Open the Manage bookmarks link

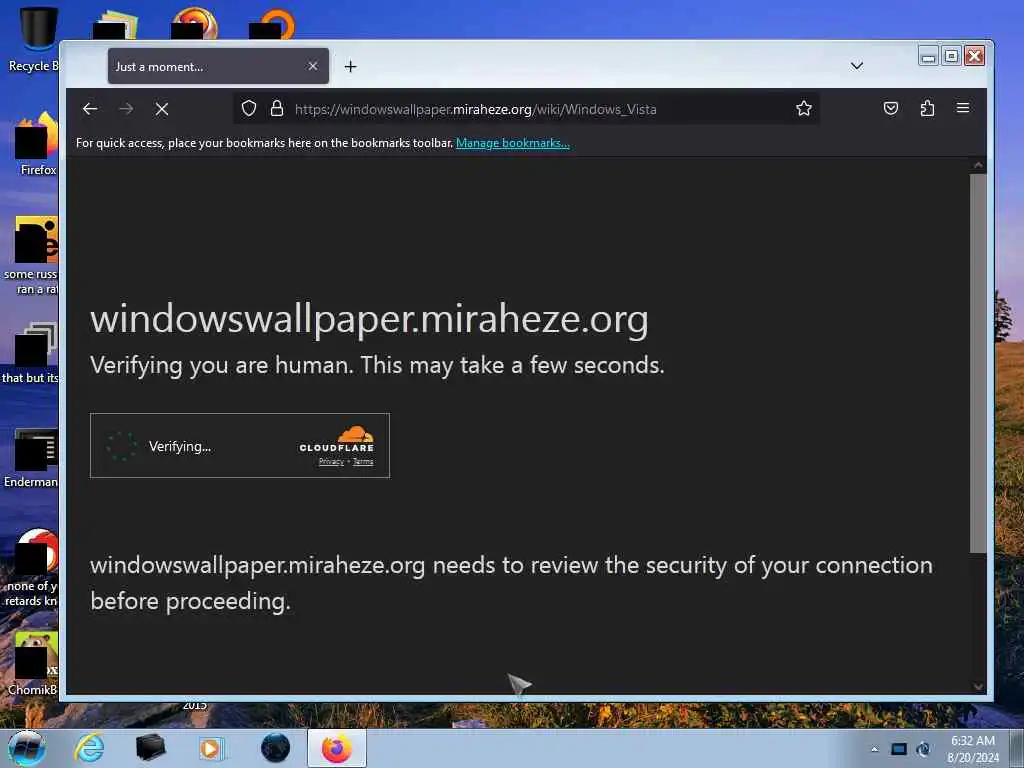tap(513, 143)
